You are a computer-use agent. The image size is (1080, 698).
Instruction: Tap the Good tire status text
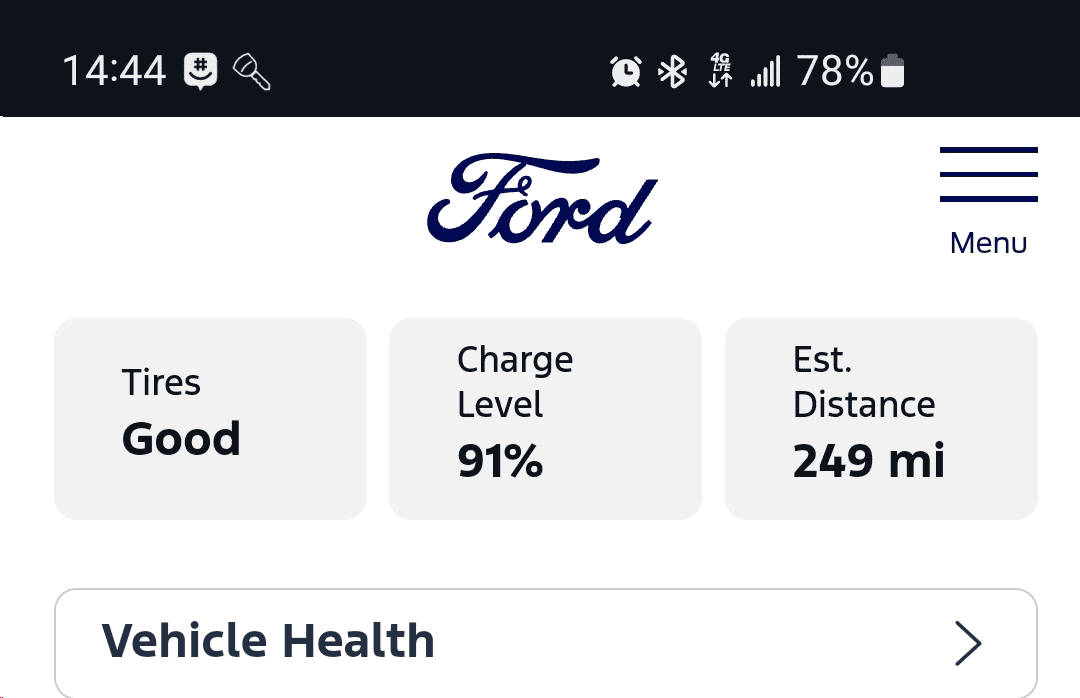point(181,439)
